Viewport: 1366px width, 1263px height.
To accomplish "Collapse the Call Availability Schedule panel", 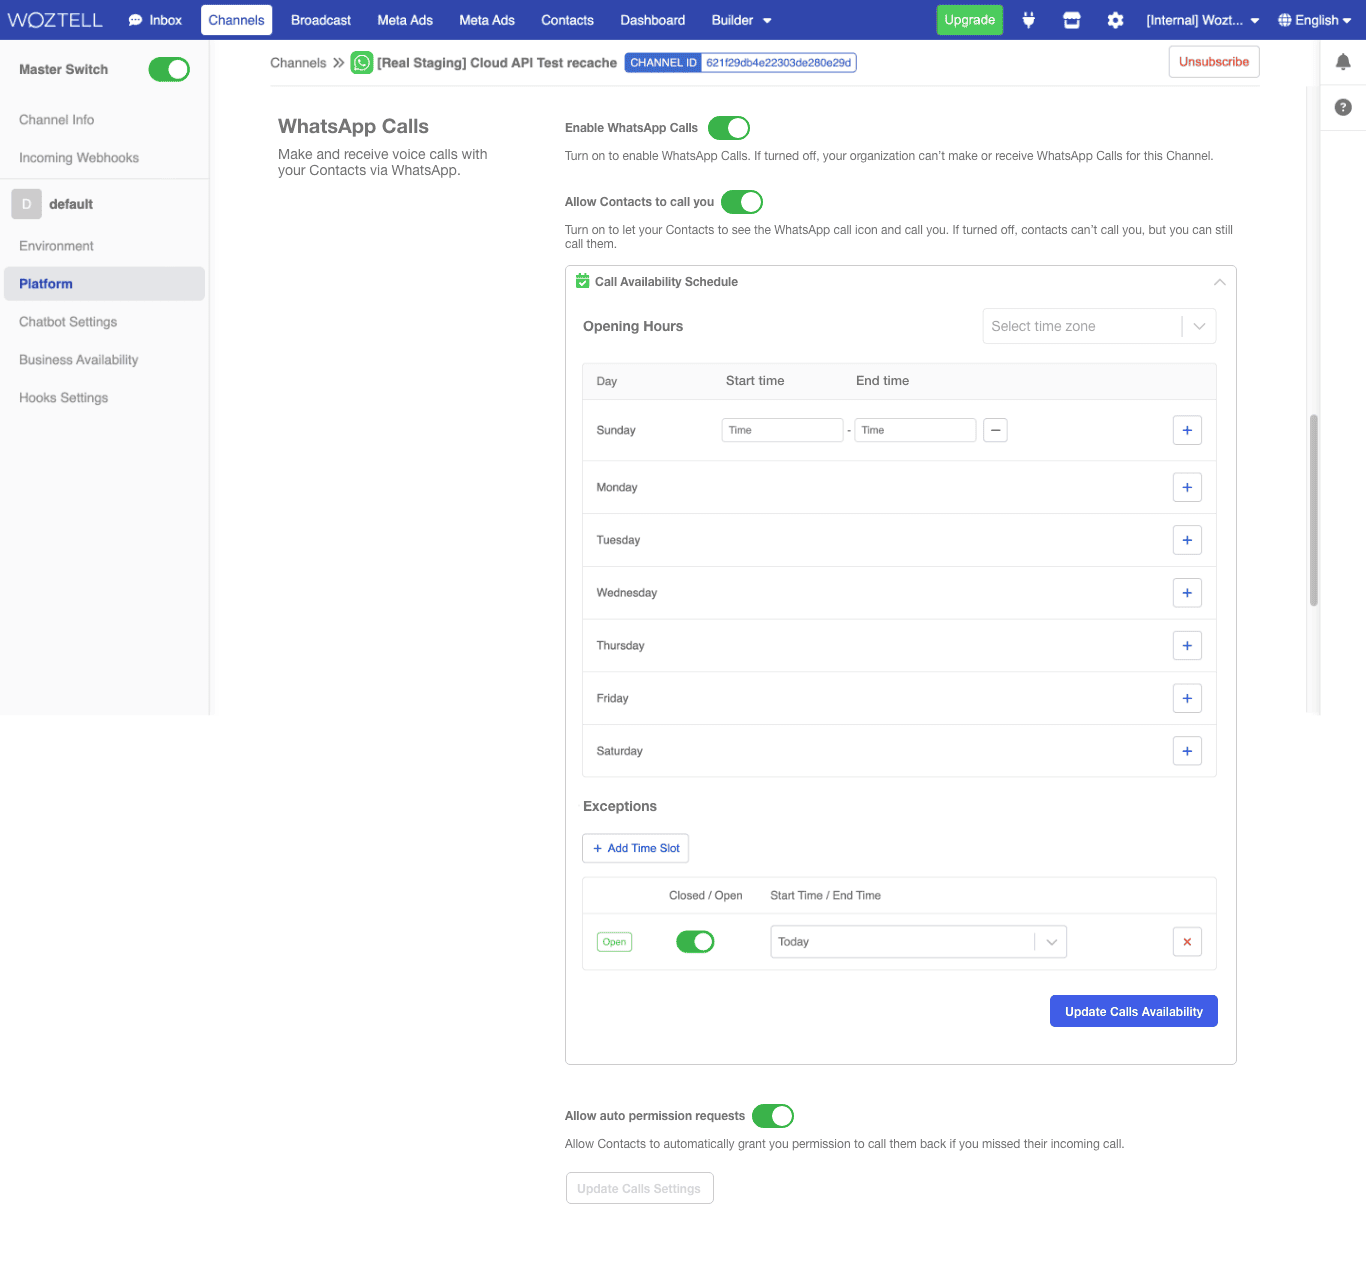I will (x=1219, y=282).
